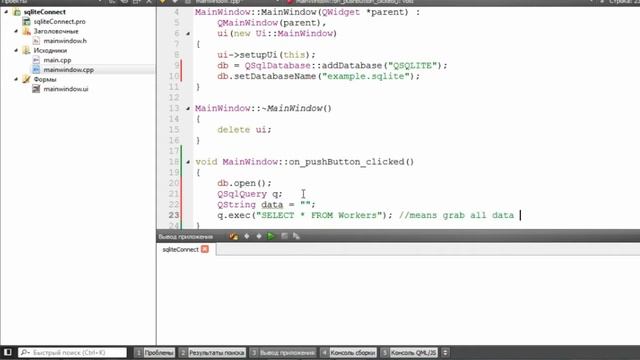
Task: Click the underlined data variable on line 22
Action: pos(272,204)
